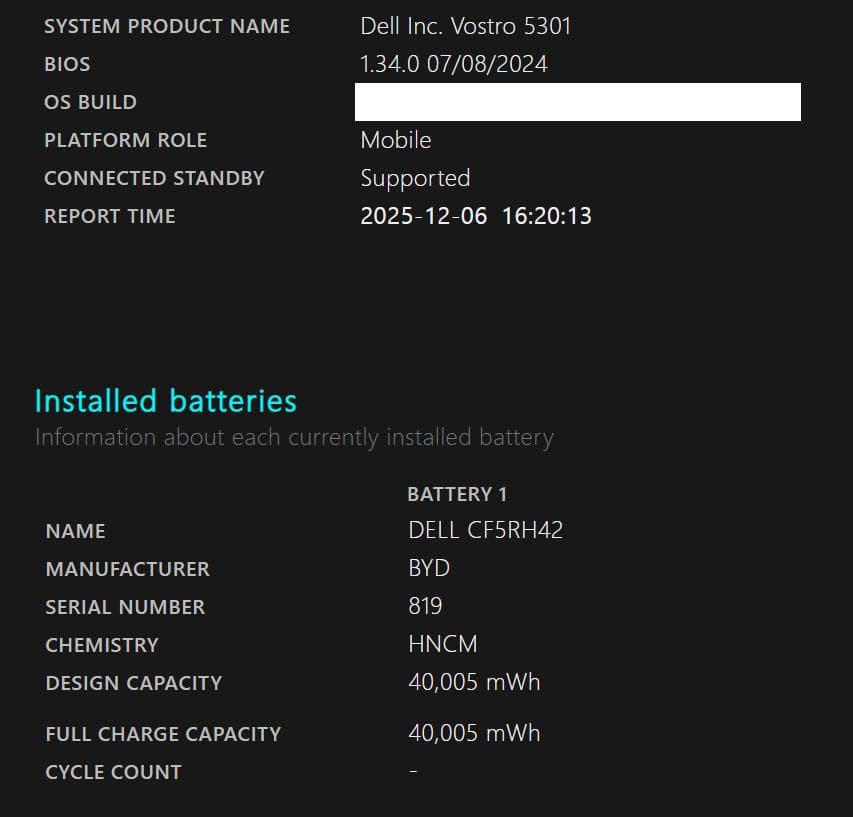Select the Mobile platform role value
853x817 pixels.
[395, 140]
